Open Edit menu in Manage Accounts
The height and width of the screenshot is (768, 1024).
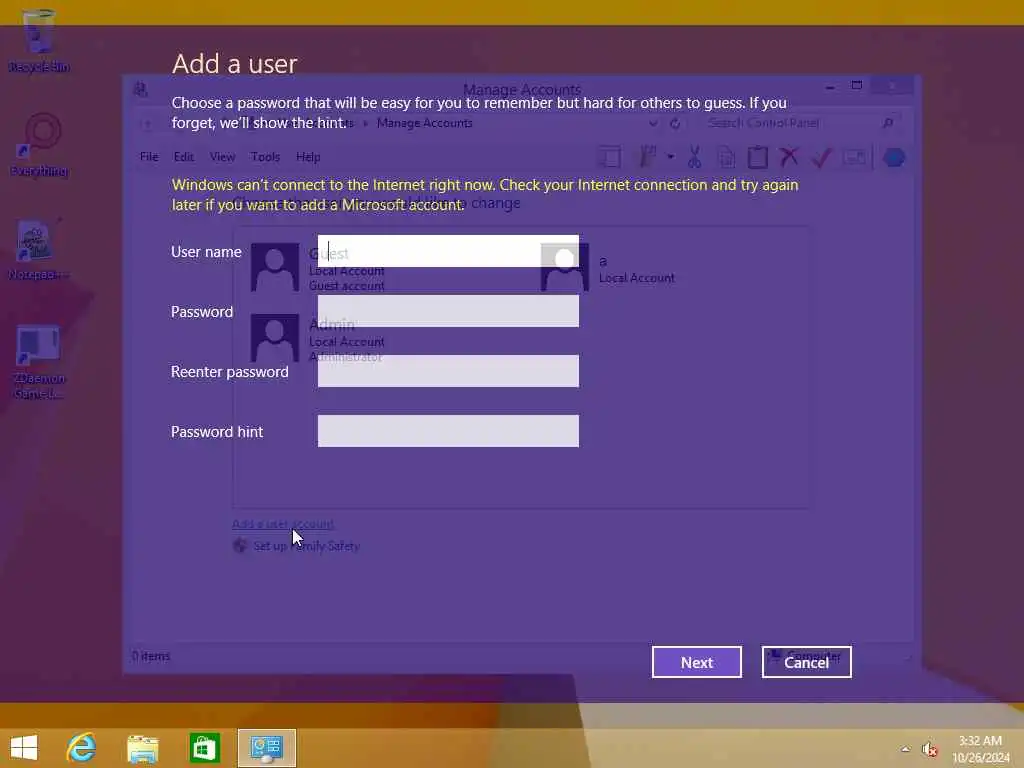(x=184, y=157)
